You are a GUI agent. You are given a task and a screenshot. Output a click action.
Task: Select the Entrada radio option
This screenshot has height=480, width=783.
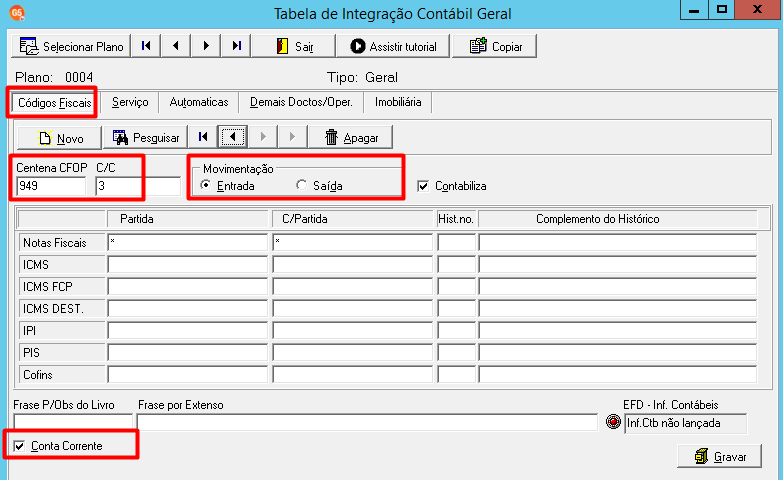[205, 185]
